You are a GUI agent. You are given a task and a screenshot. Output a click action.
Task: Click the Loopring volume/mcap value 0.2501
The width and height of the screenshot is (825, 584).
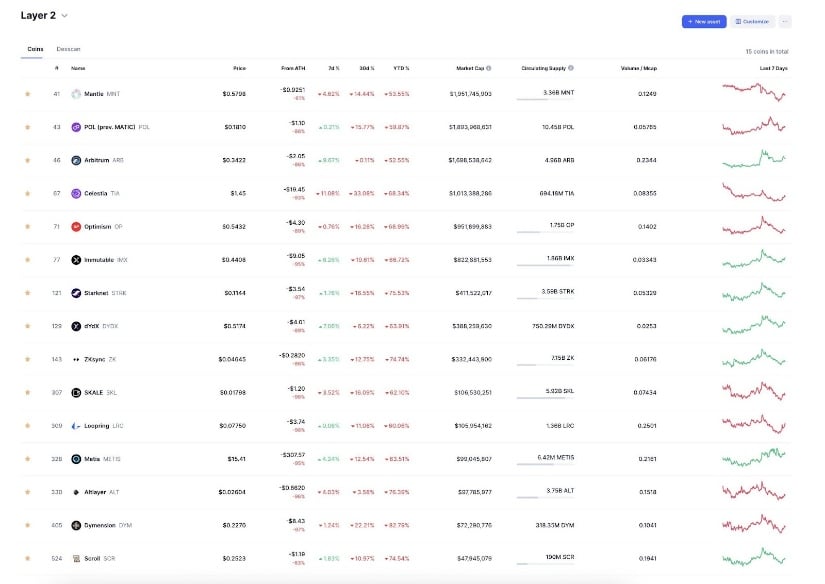(647, 426)
